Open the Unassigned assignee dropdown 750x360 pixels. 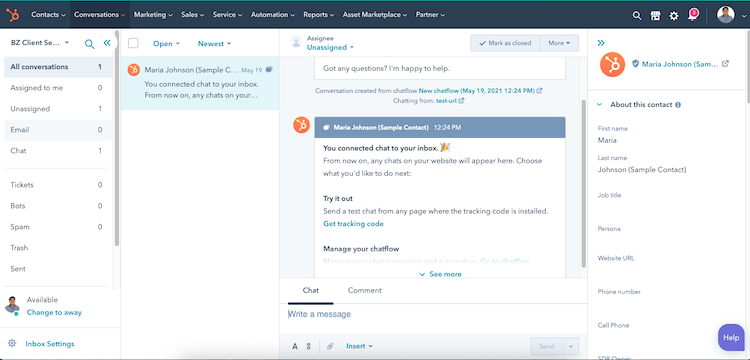pos(331,47)
